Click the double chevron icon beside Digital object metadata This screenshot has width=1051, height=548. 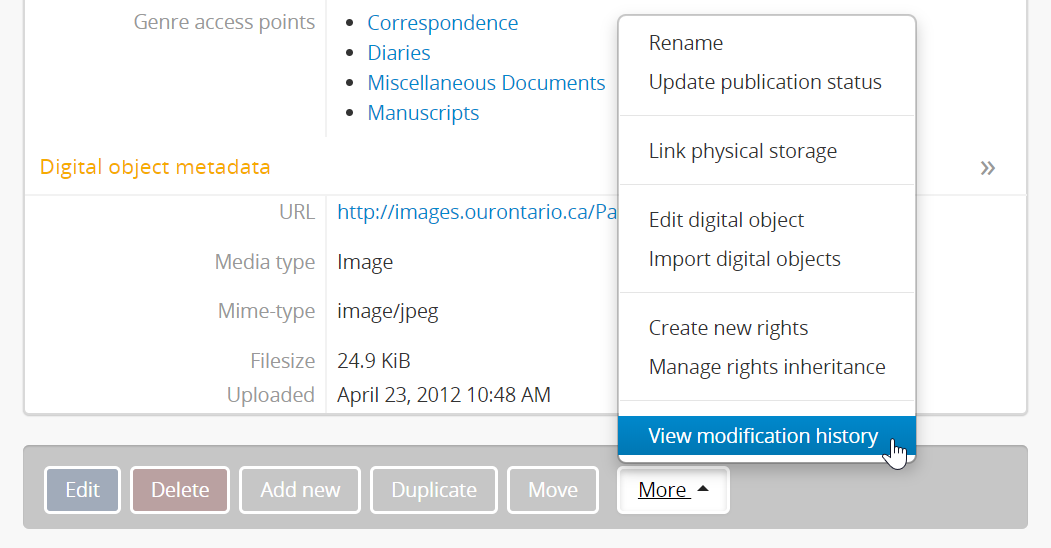pyautogui.click(x=987, y=168)
